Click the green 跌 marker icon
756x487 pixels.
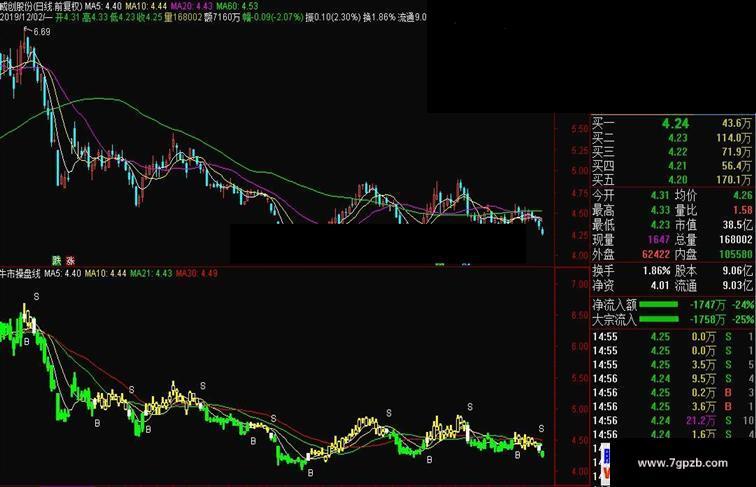coord(57,260)
